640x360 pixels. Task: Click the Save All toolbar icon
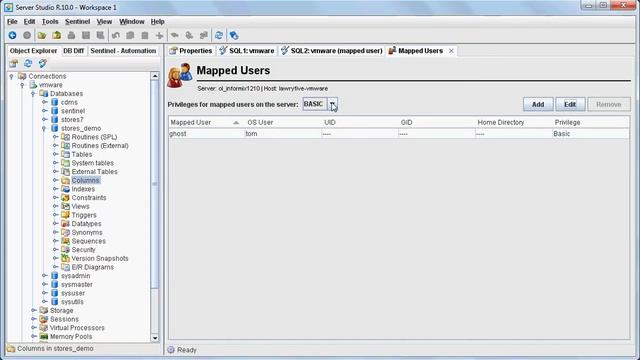point(100,36)
